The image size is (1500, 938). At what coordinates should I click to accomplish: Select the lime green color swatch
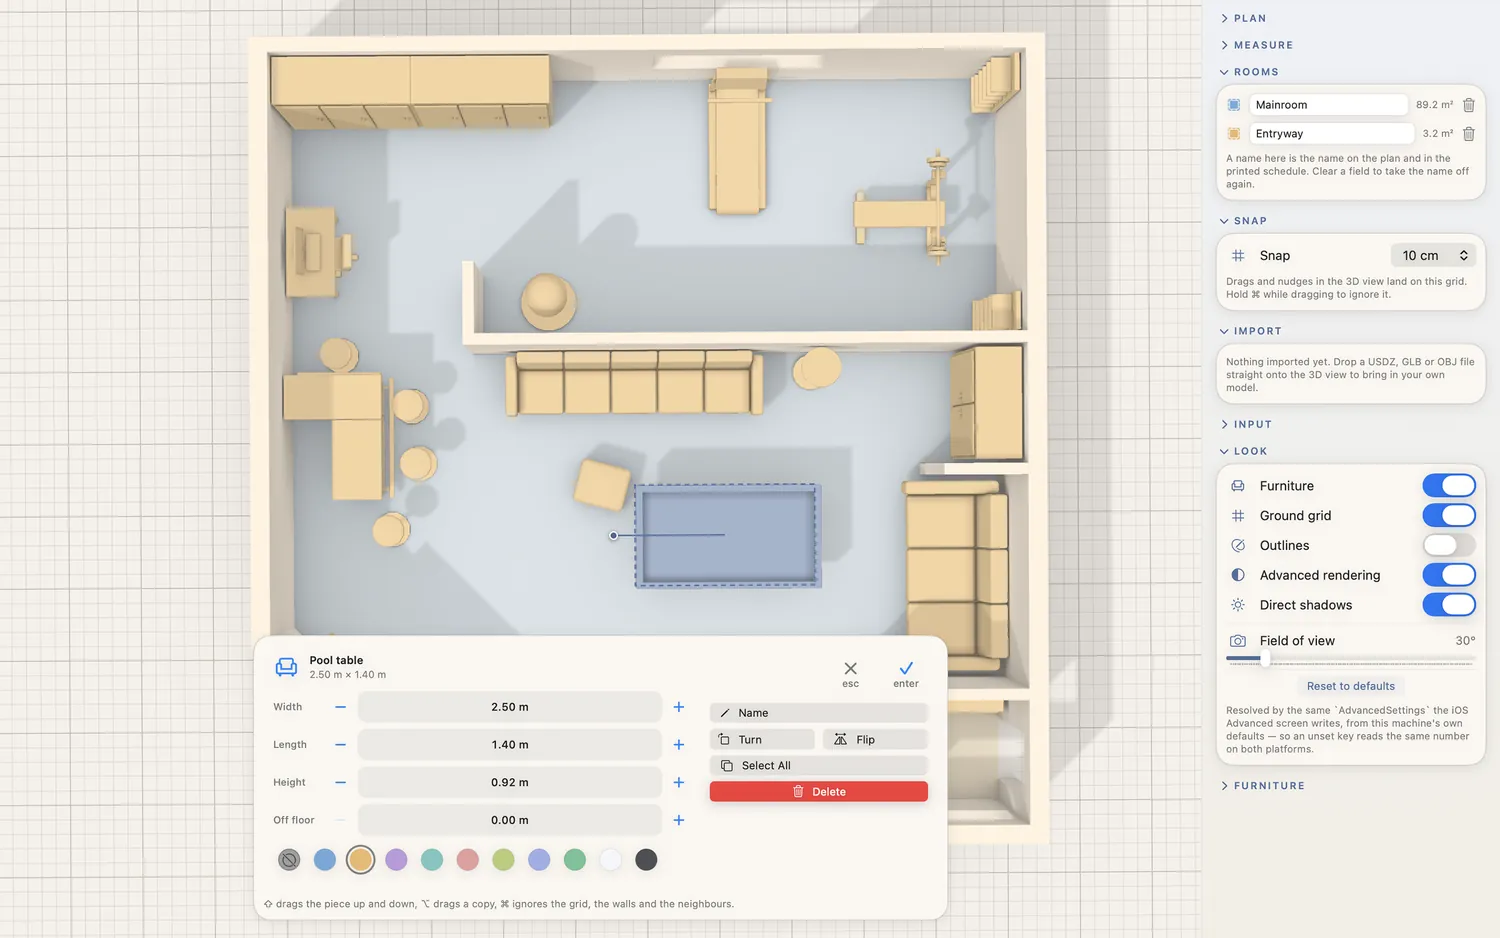tap(504, 860)
